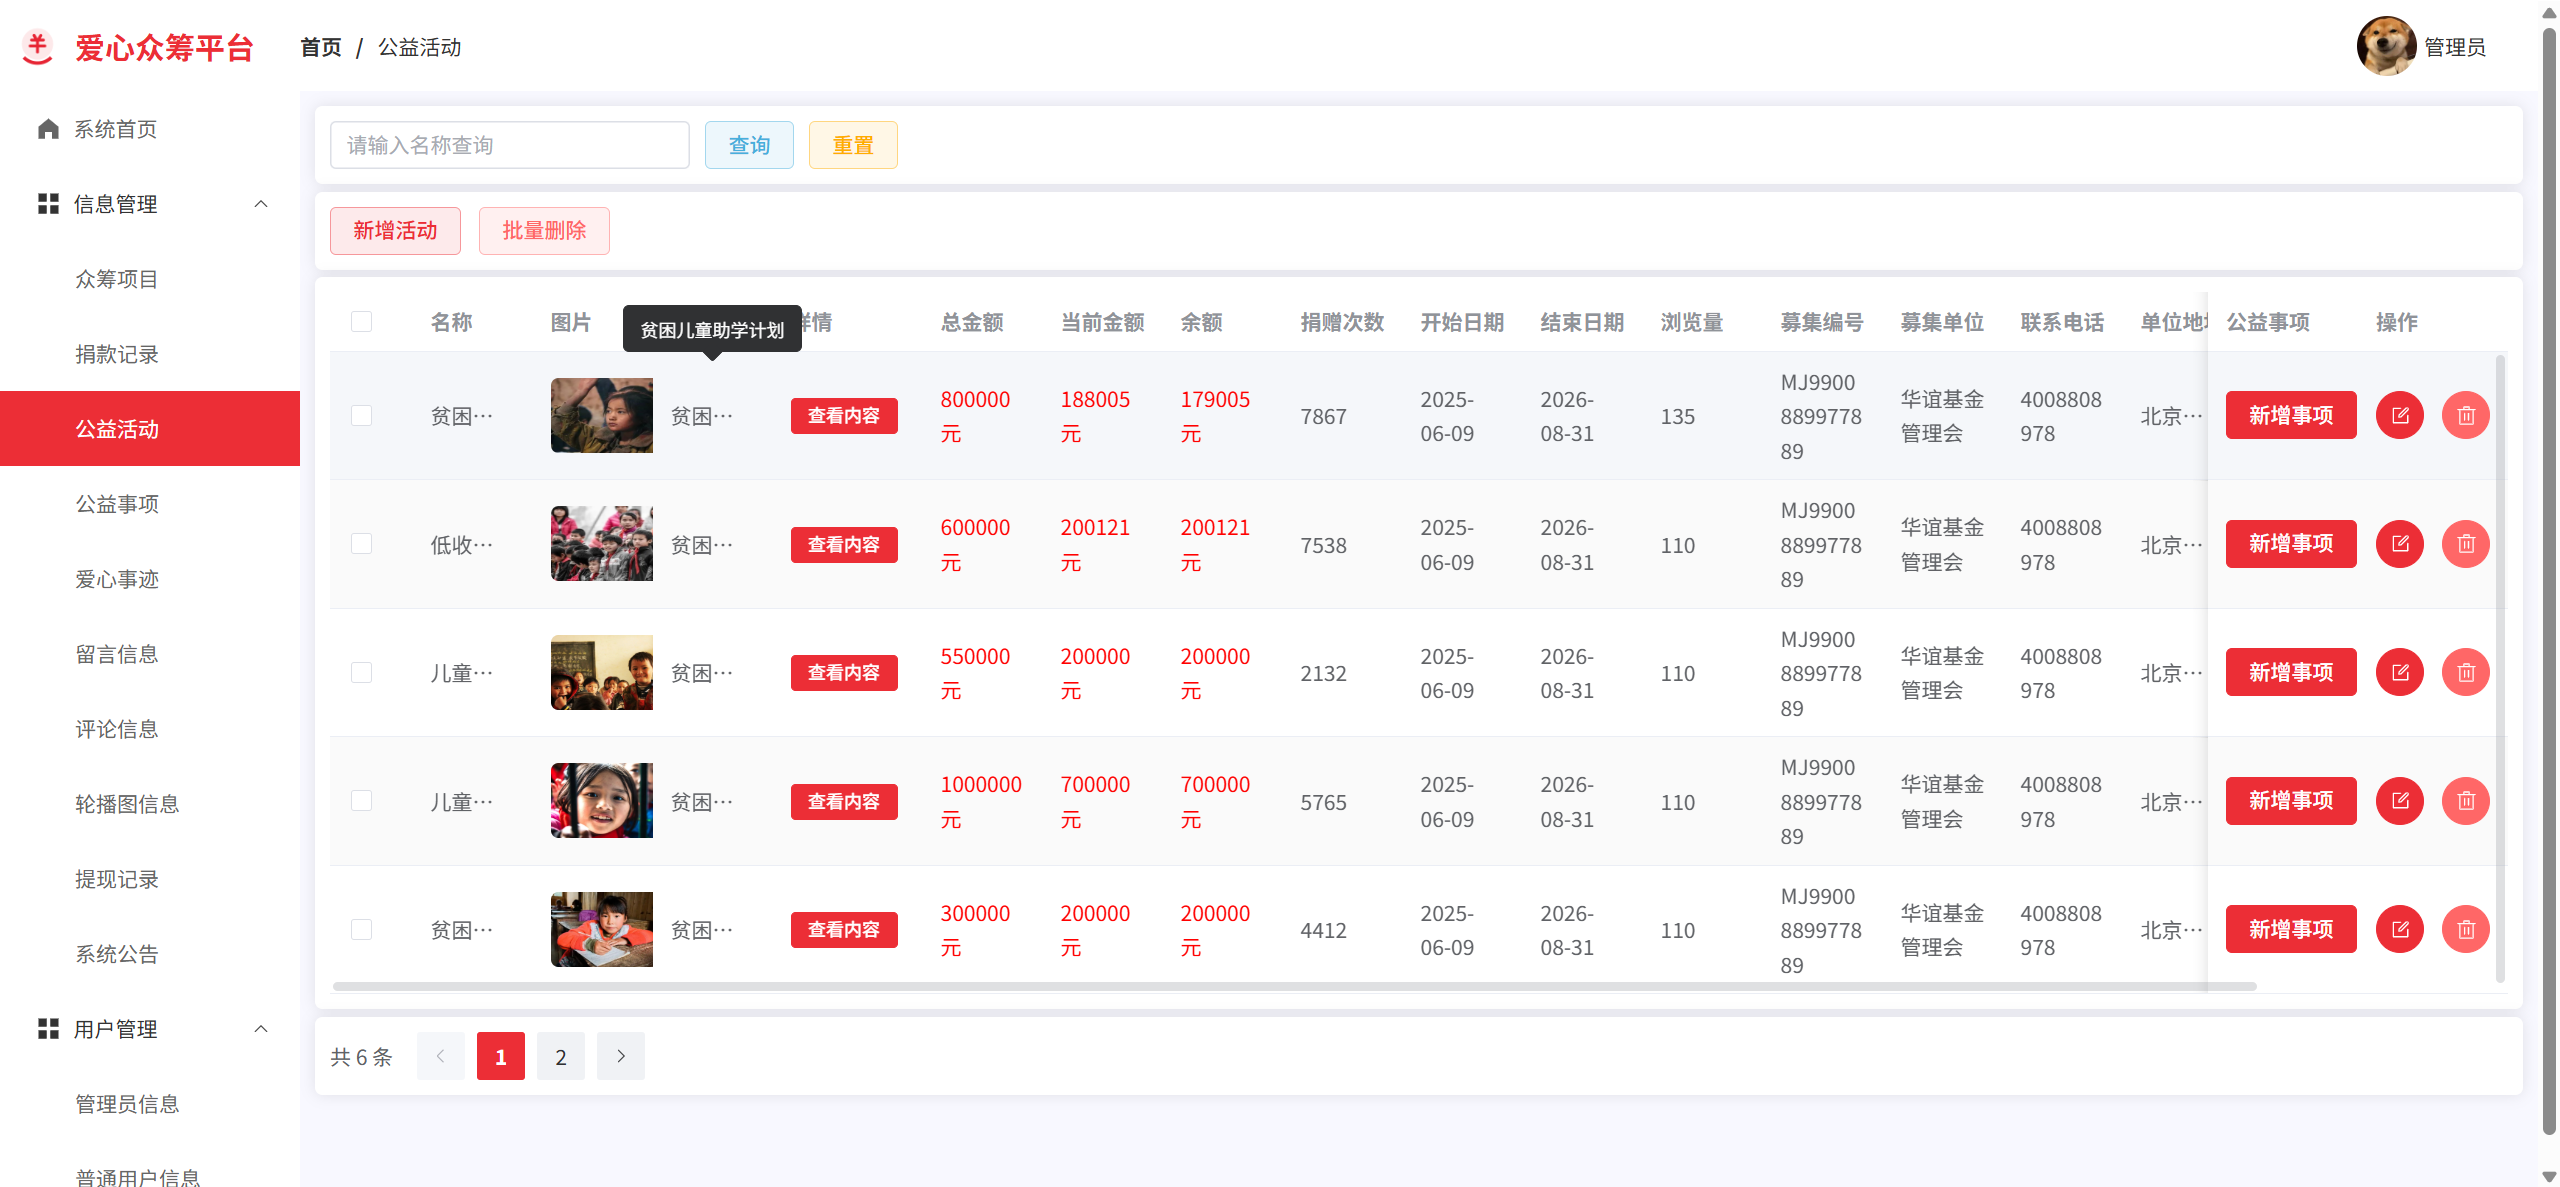The width and height of the screenshot is (2560, 1187).
Task: Open 众筹项目 in the sidebar
Action: [117, 279]
